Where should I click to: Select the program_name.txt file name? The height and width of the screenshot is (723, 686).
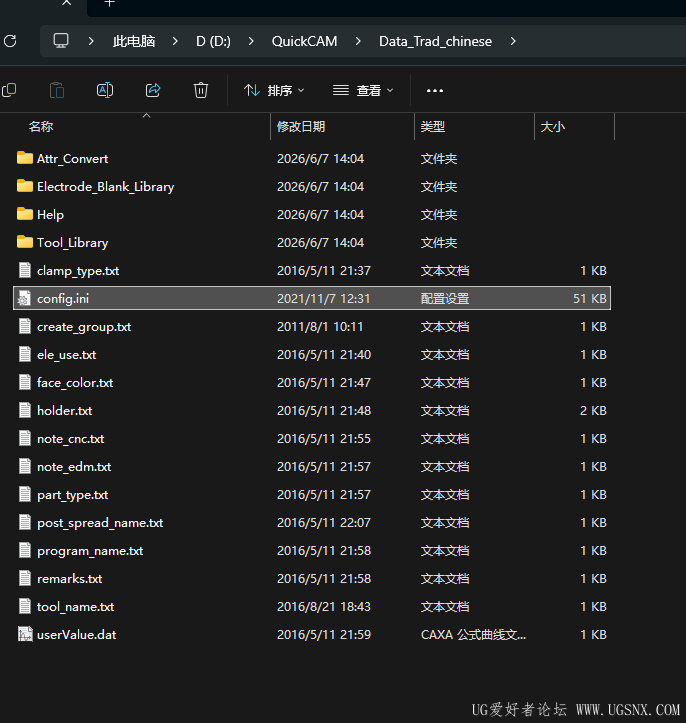pos(90,551)
